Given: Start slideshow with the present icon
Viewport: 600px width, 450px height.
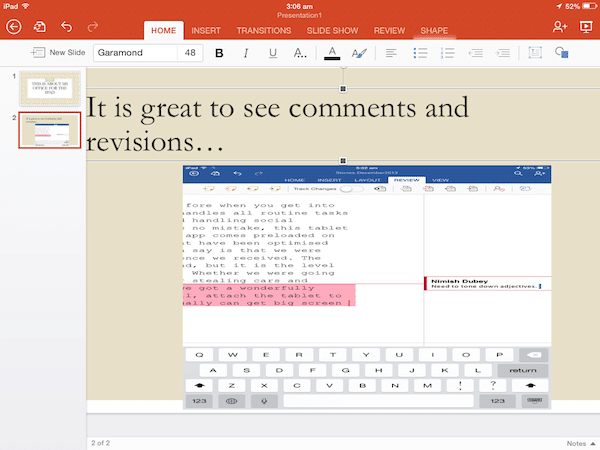Looking at the screenshot, I should point(586,27).
